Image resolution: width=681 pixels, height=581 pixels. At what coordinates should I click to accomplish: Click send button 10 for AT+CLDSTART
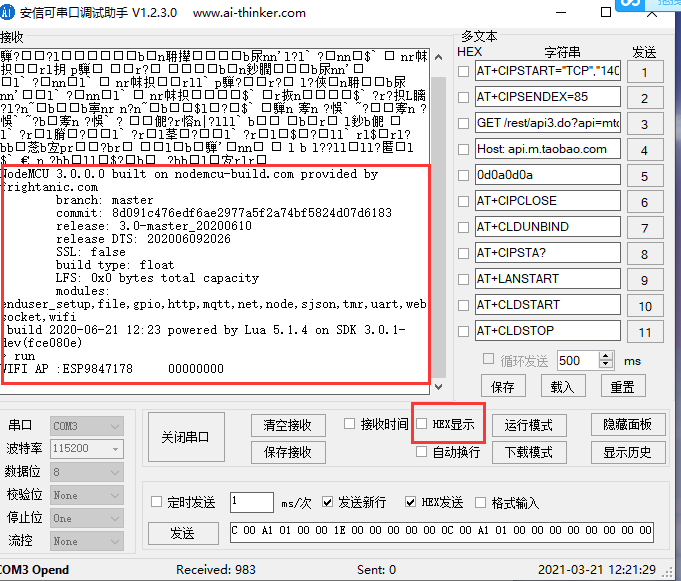(645, 306)
